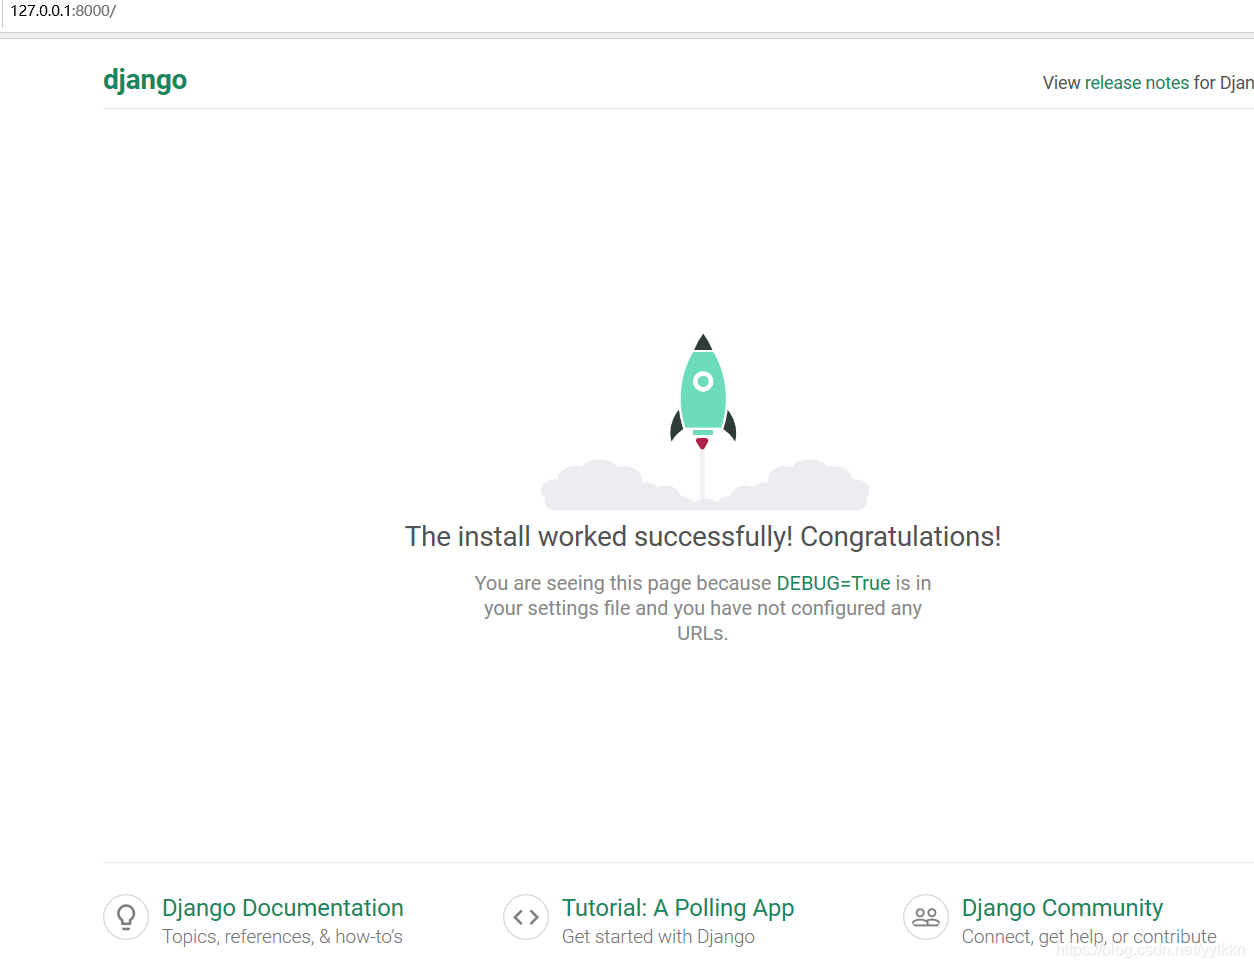Click the people community icon

pyautogui.click(x=926, y=917)
